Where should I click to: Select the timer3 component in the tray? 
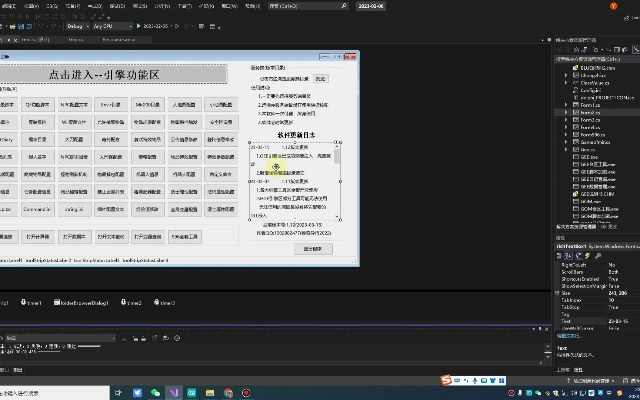166,301
